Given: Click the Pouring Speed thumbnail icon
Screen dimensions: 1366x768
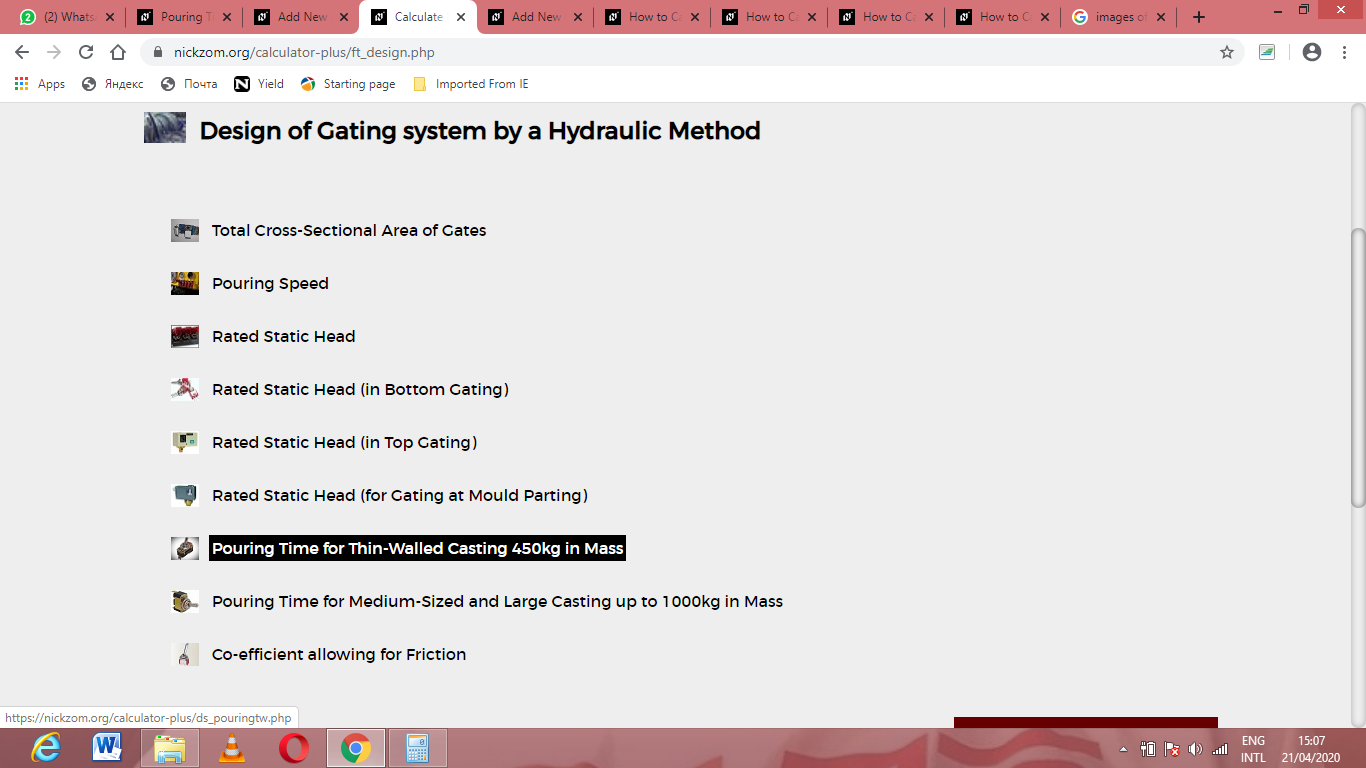Looking at the screenshot, I should (185, 284).
